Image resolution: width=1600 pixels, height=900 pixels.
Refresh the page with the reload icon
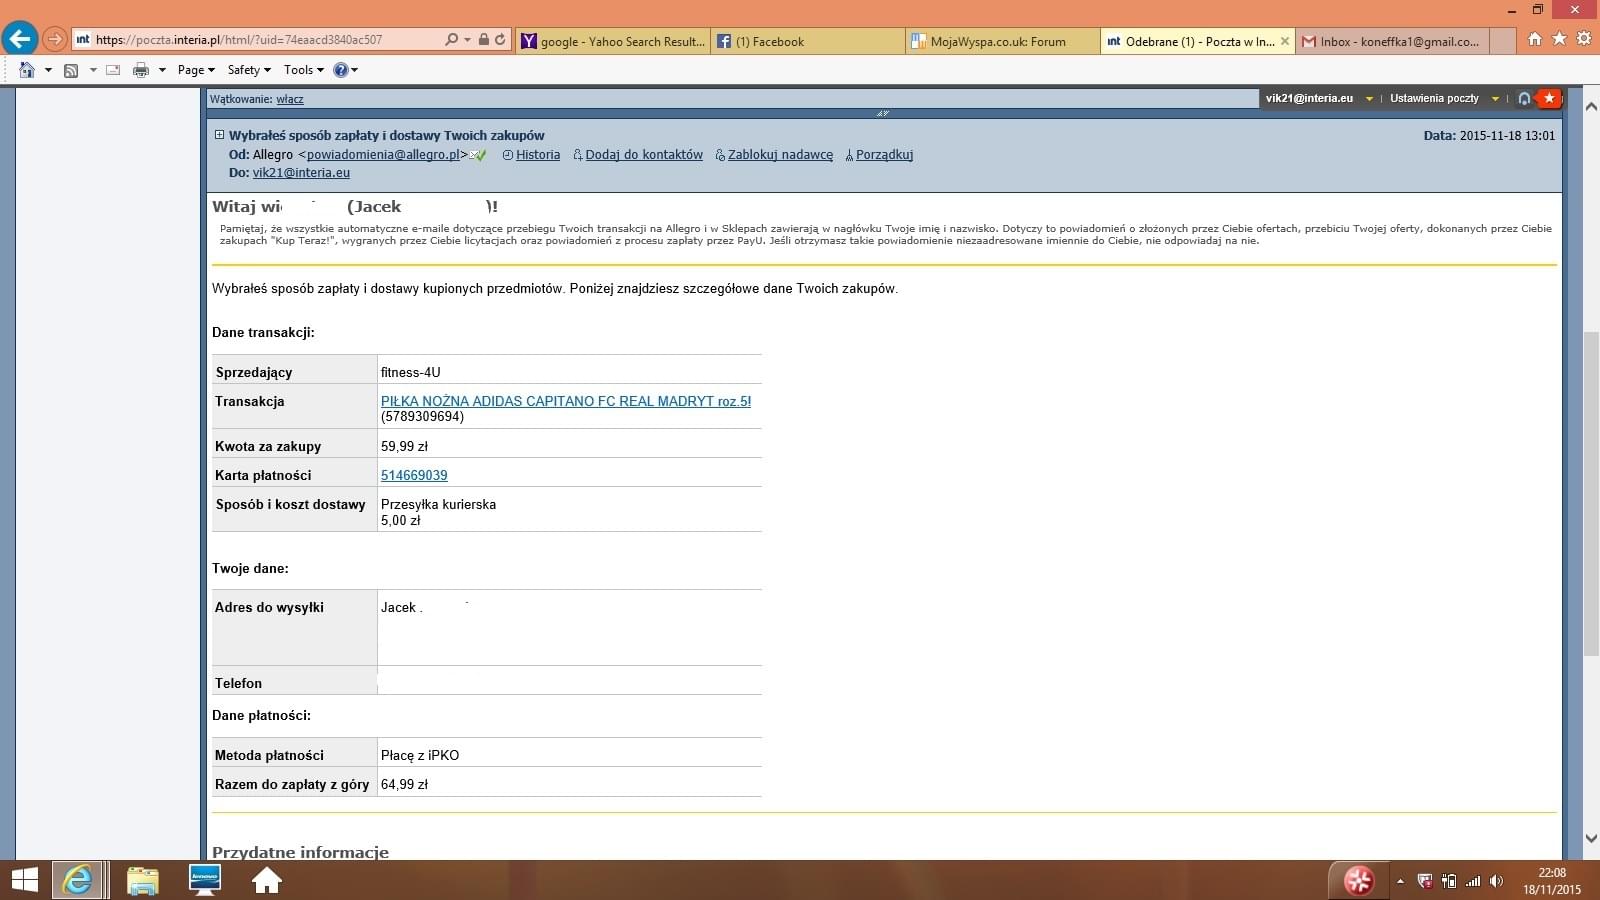(x=500, y=40)
